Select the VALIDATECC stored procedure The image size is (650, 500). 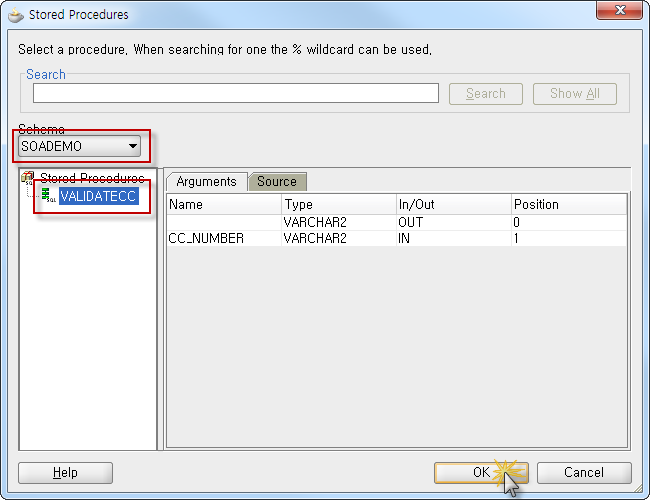coord(98,196)
